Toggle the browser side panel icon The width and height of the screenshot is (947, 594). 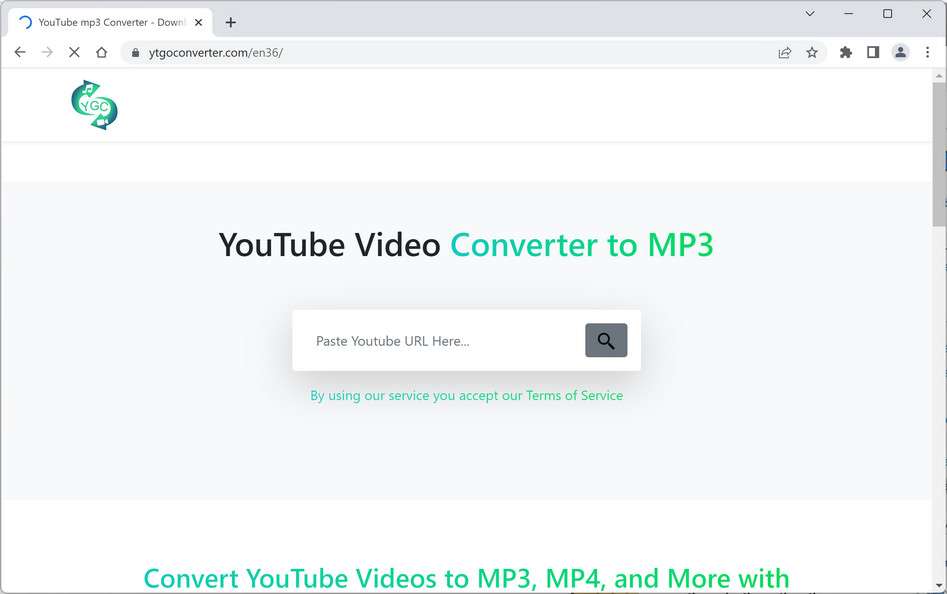pyautogui.click(x=873, y=53)
